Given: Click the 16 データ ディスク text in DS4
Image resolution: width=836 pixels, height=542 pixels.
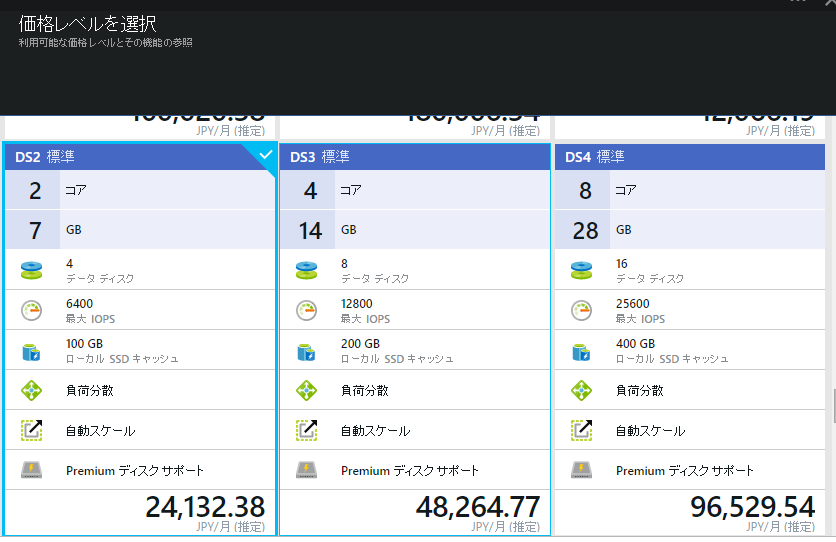Looking at the screenshot, I should tap(650, 271).
